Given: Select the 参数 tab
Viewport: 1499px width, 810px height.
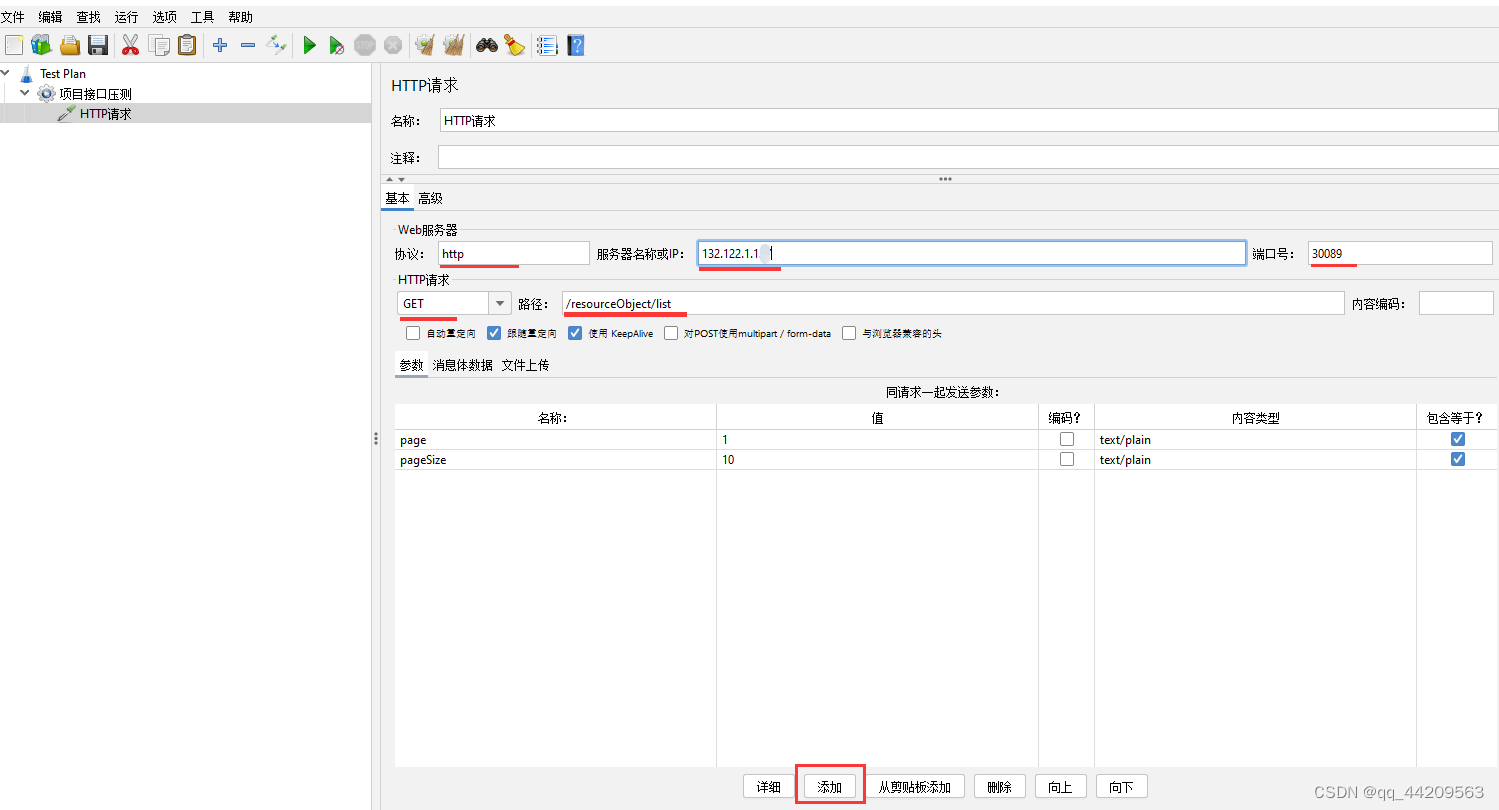Looking at the screenshot, I should click(x=412, y=365).
